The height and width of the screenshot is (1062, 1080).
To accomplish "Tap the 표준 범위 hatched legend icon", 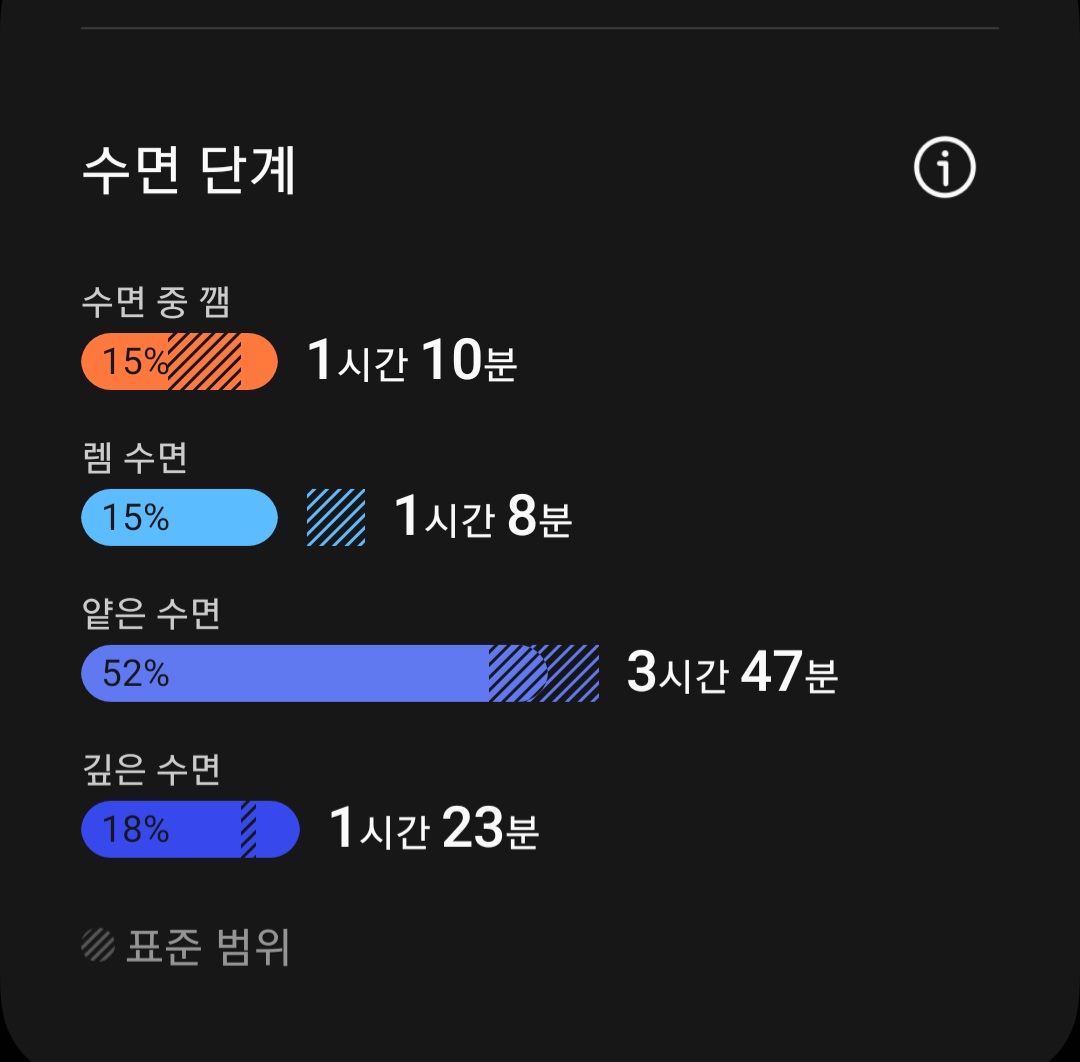I will [x=98, y=945].
